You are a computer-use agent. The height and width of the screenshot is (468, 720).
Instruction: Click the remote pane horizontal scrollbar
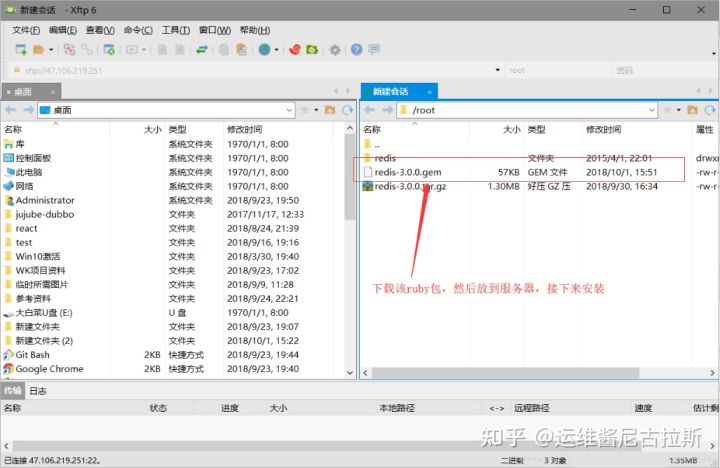click(x=505, y=373)
